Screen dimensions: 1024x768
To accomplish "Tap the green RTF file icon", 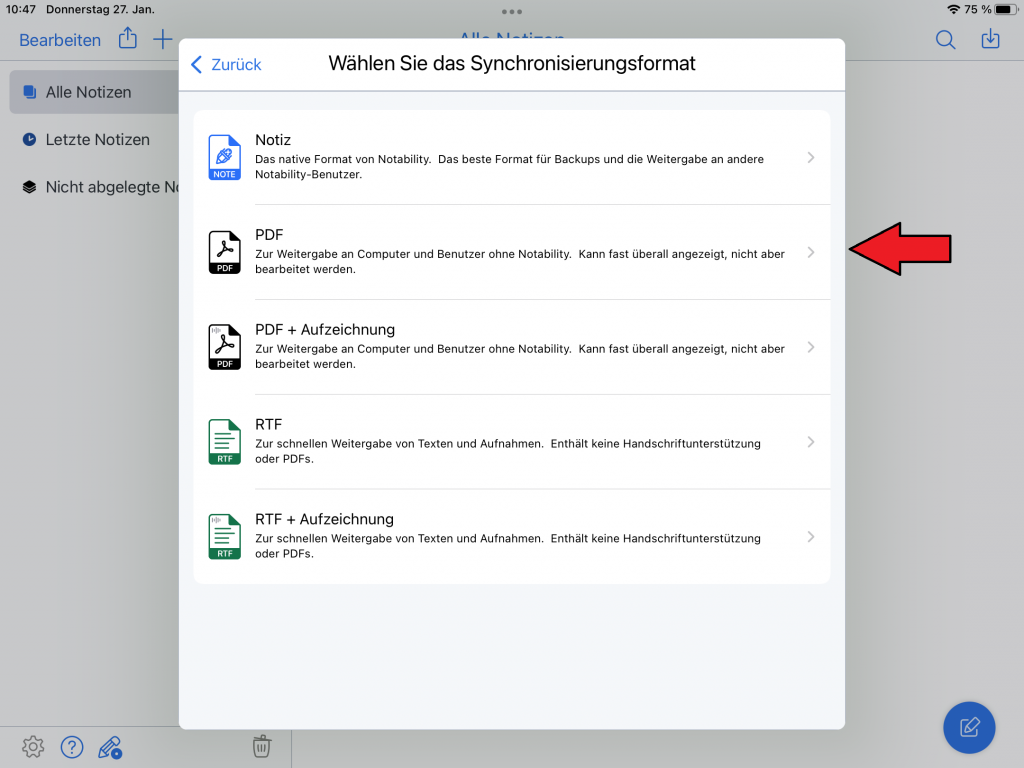I will click(x=225, y=442).
